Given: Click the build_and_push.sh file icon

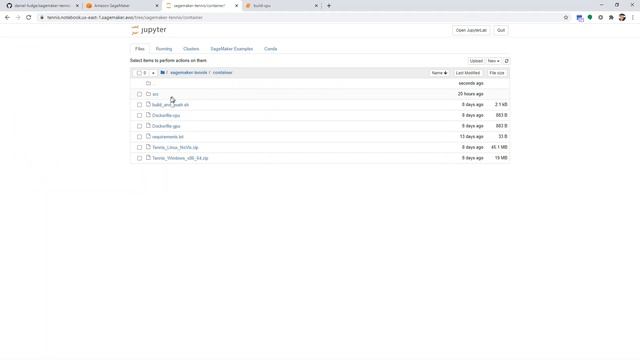Looking at the screenshot, I should 149,104.
